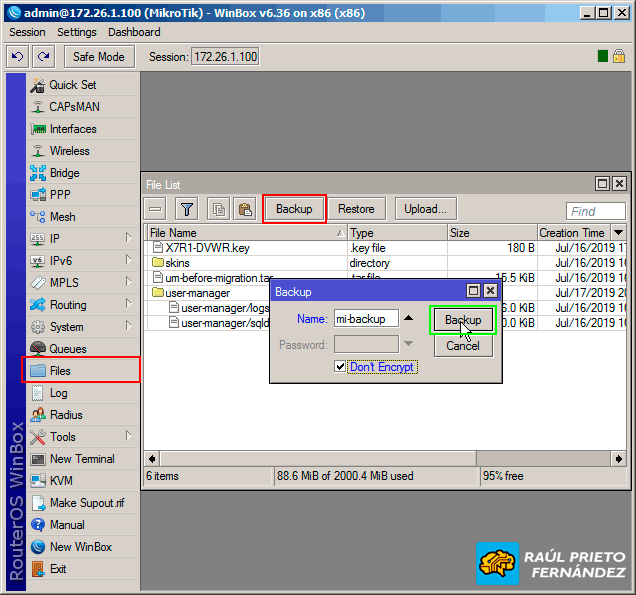Screen dimensions: 636x595
Task: Click the paste icon in File List toolbar
Action: [x=244, y=209]
